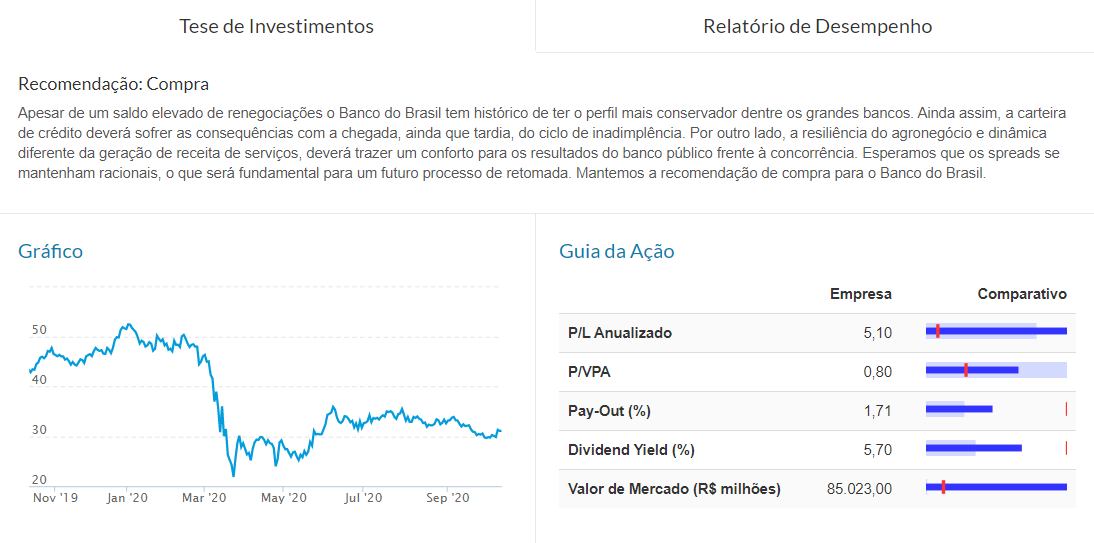Click the price line's lowest point near Mar '20
Screen dimensions: 1094x543
point(233,476)
